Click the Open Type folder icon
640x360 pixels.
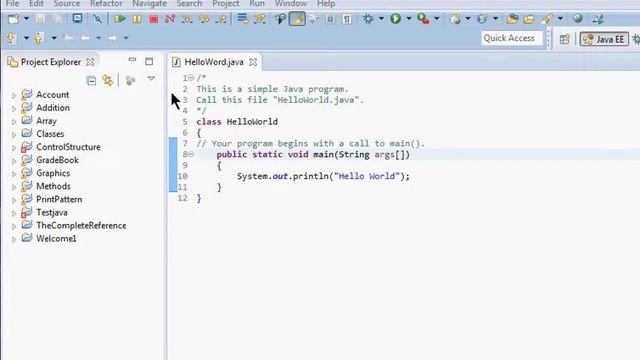click(x=512, y=19)
